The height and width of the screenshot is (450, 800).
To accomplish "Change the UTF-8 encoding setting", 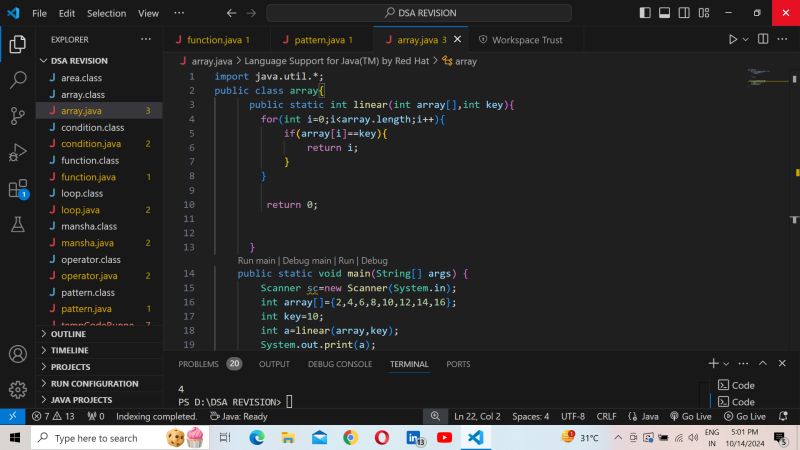I will [573, 416].
